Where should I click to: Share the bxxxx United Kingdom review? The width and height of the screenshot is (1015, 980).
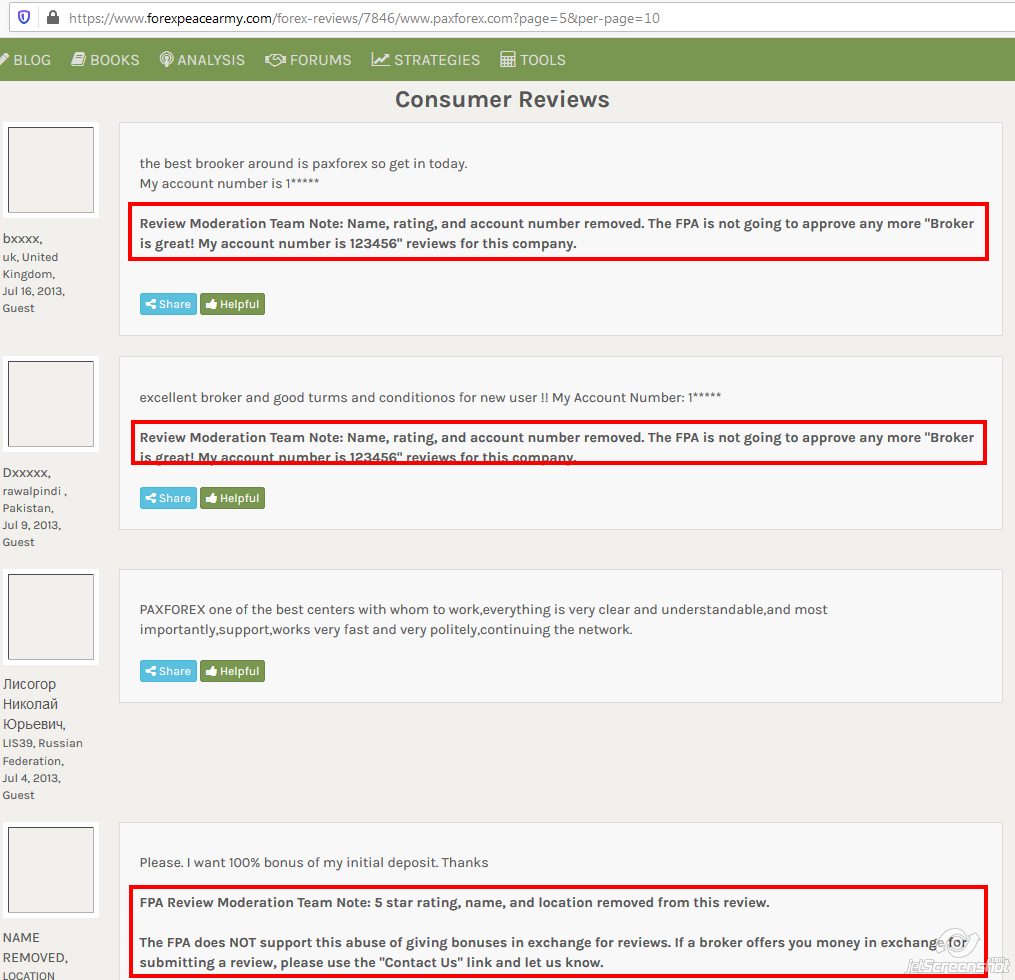tap(168, 304)
